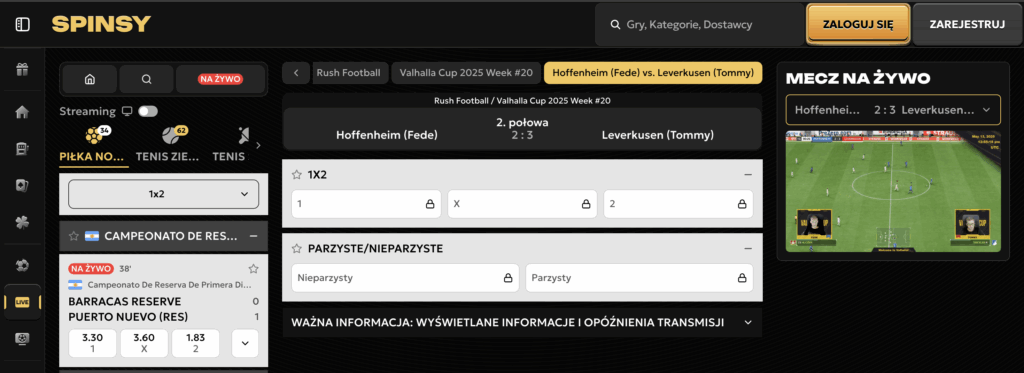Star the Campeonato De Reserva league

tap(74, 236)
